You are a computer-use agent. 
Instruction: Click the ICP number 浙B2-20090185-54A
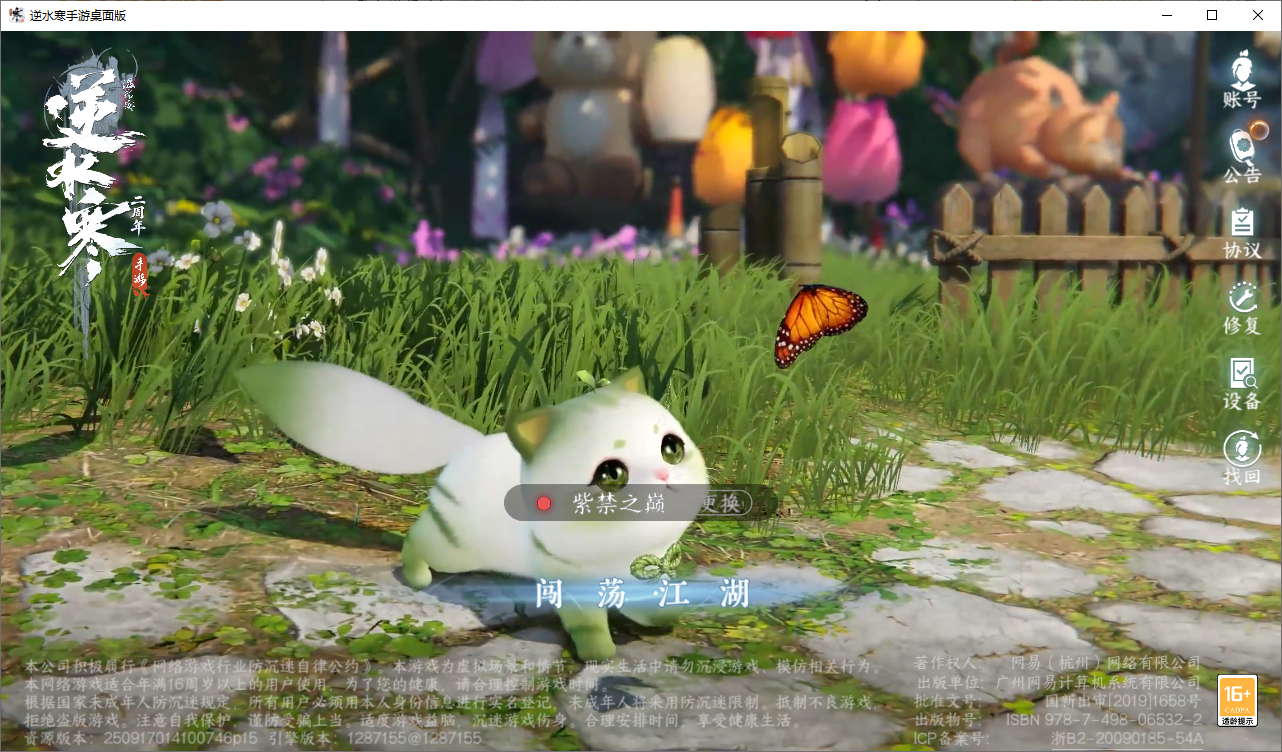(x=1127, y=739)
